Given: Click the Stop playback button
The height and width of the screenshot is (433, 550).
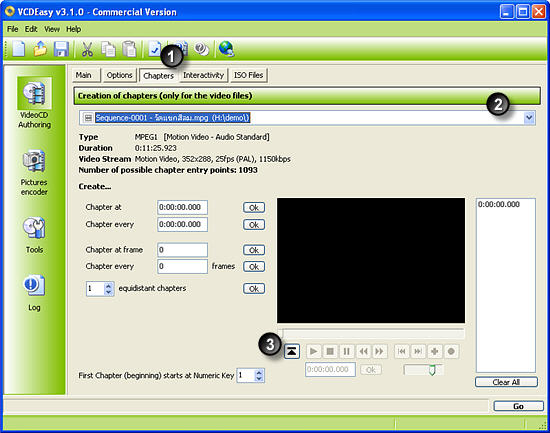Looking at the screenshot, I should point(330,351).
